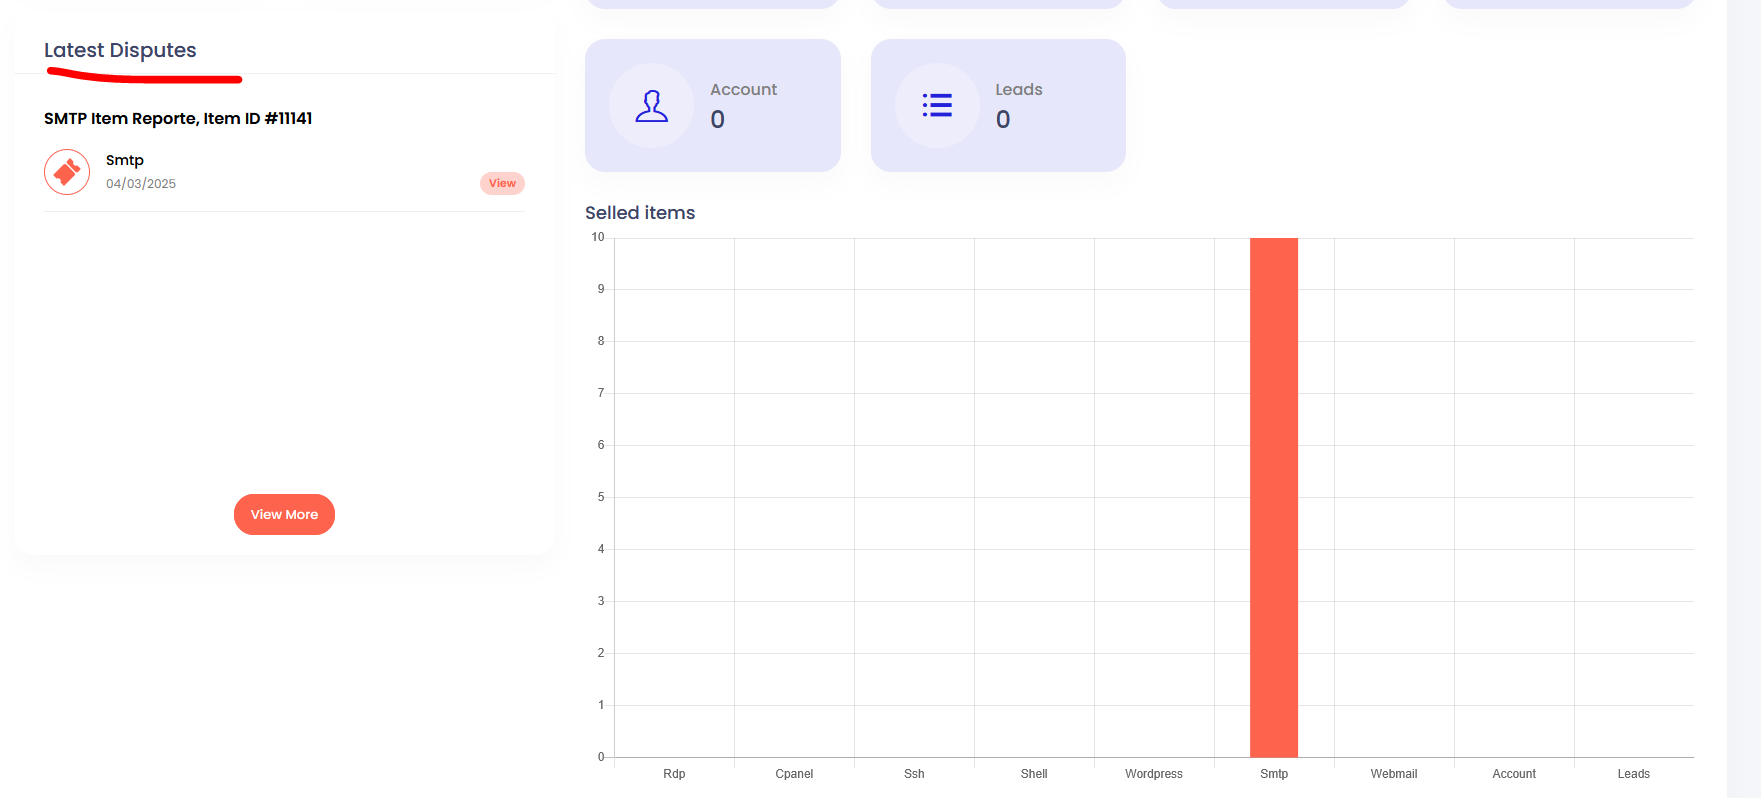
Task: Select the Account card's zero count
Action: (x=717, y=120)
